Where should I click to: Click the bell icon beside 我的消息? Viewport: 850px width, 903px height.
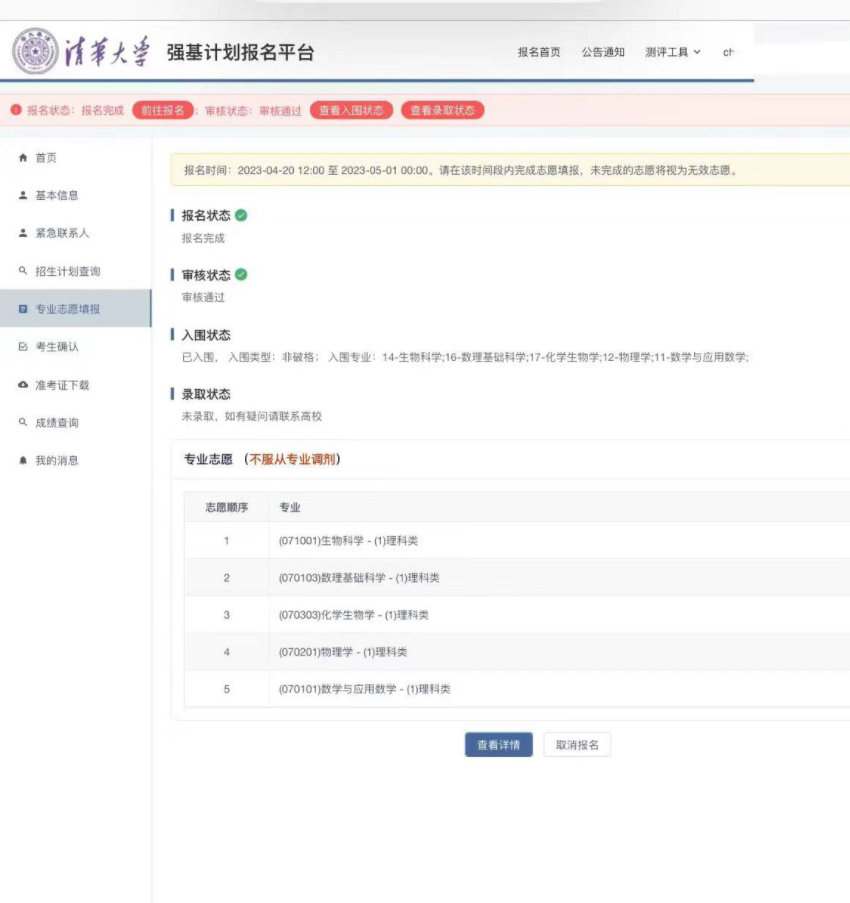23,460
